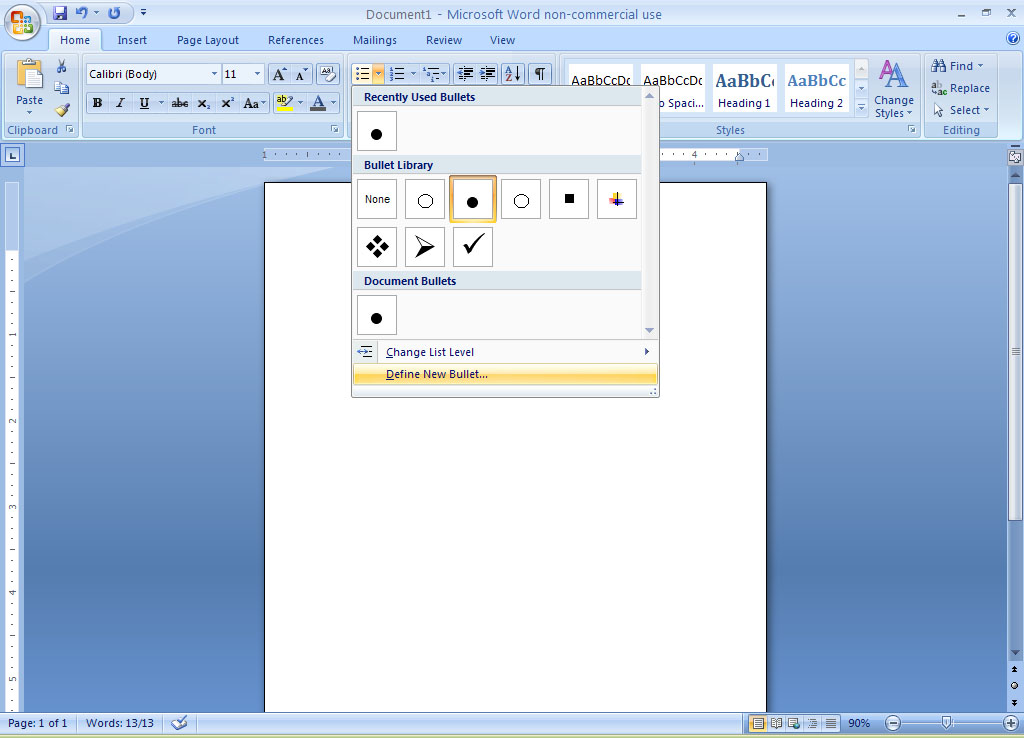Click the zoom out button on status bar
This screenshot has width=1024, height=738.
(x=891, y=722)
